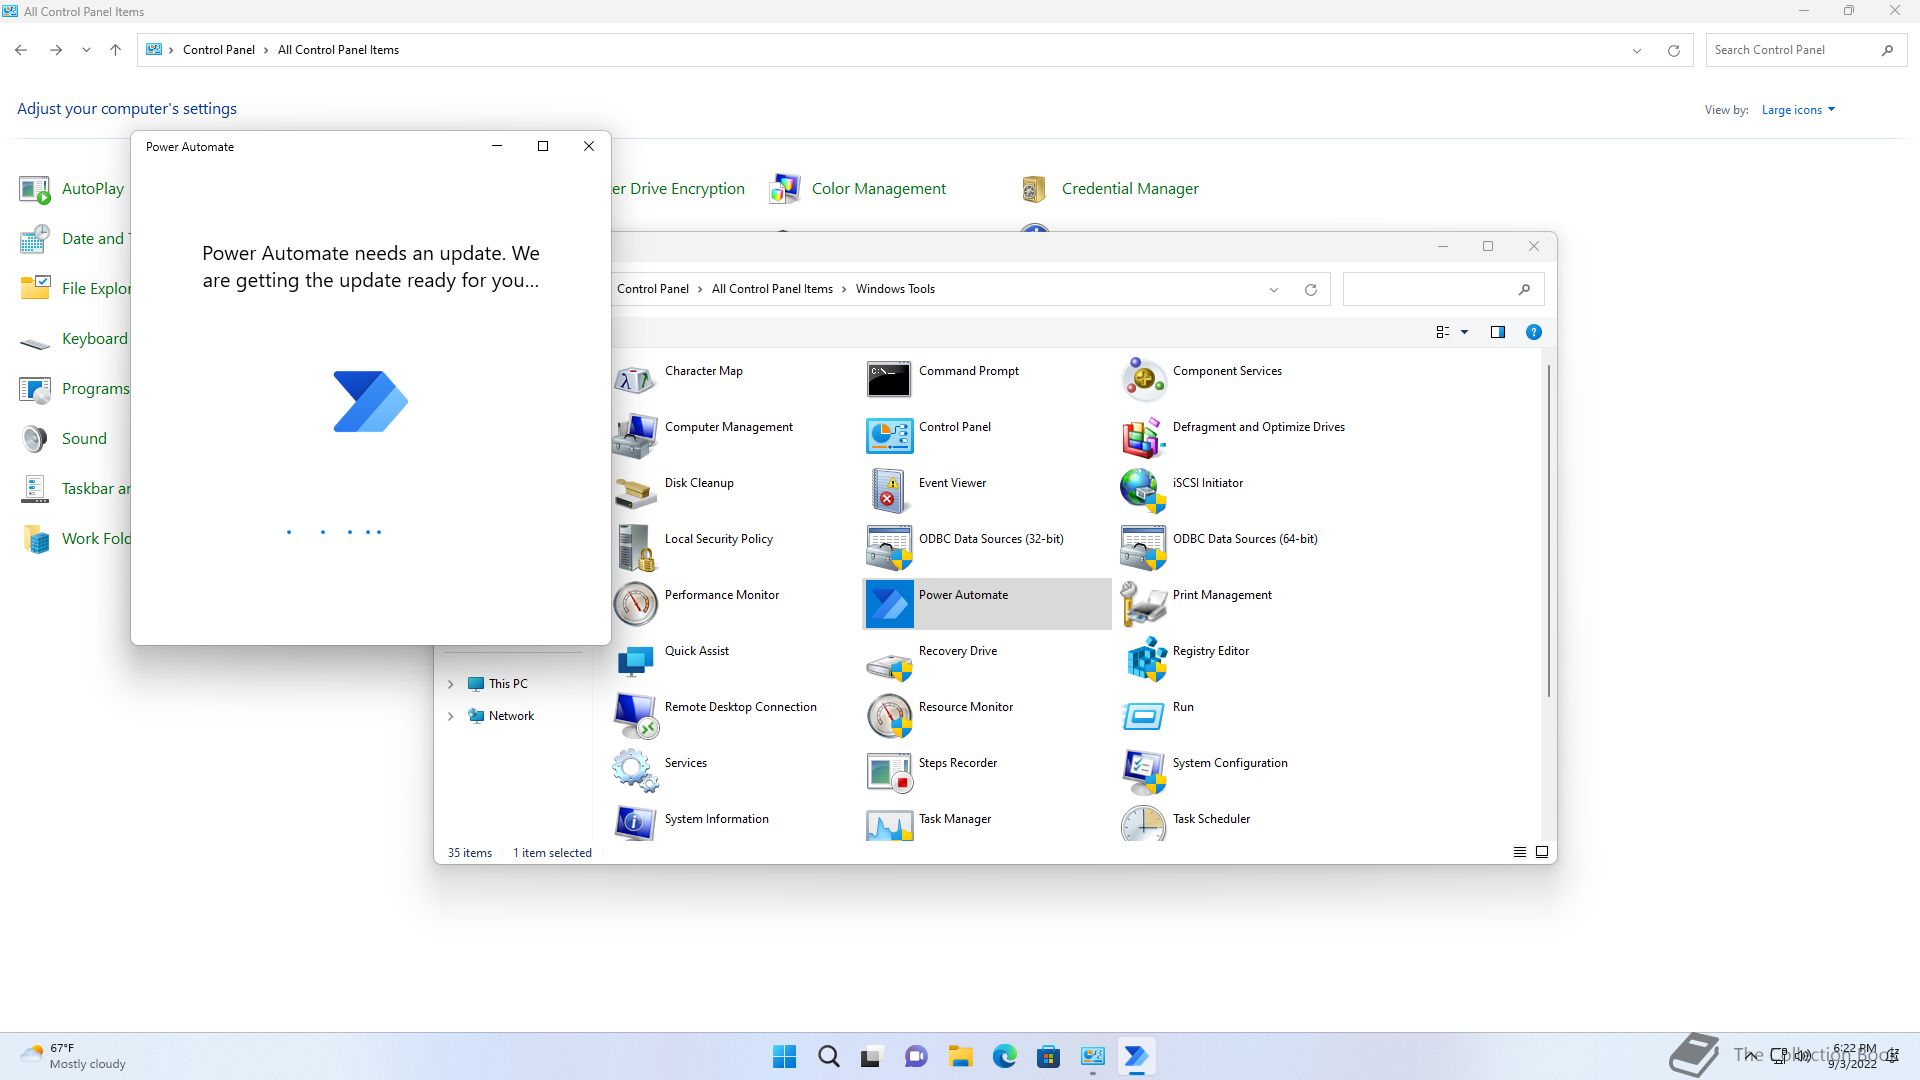Select the Power Automate item in Windows Tools
This screenshot has width=1920, height=1080.
(x=987, y=604)
